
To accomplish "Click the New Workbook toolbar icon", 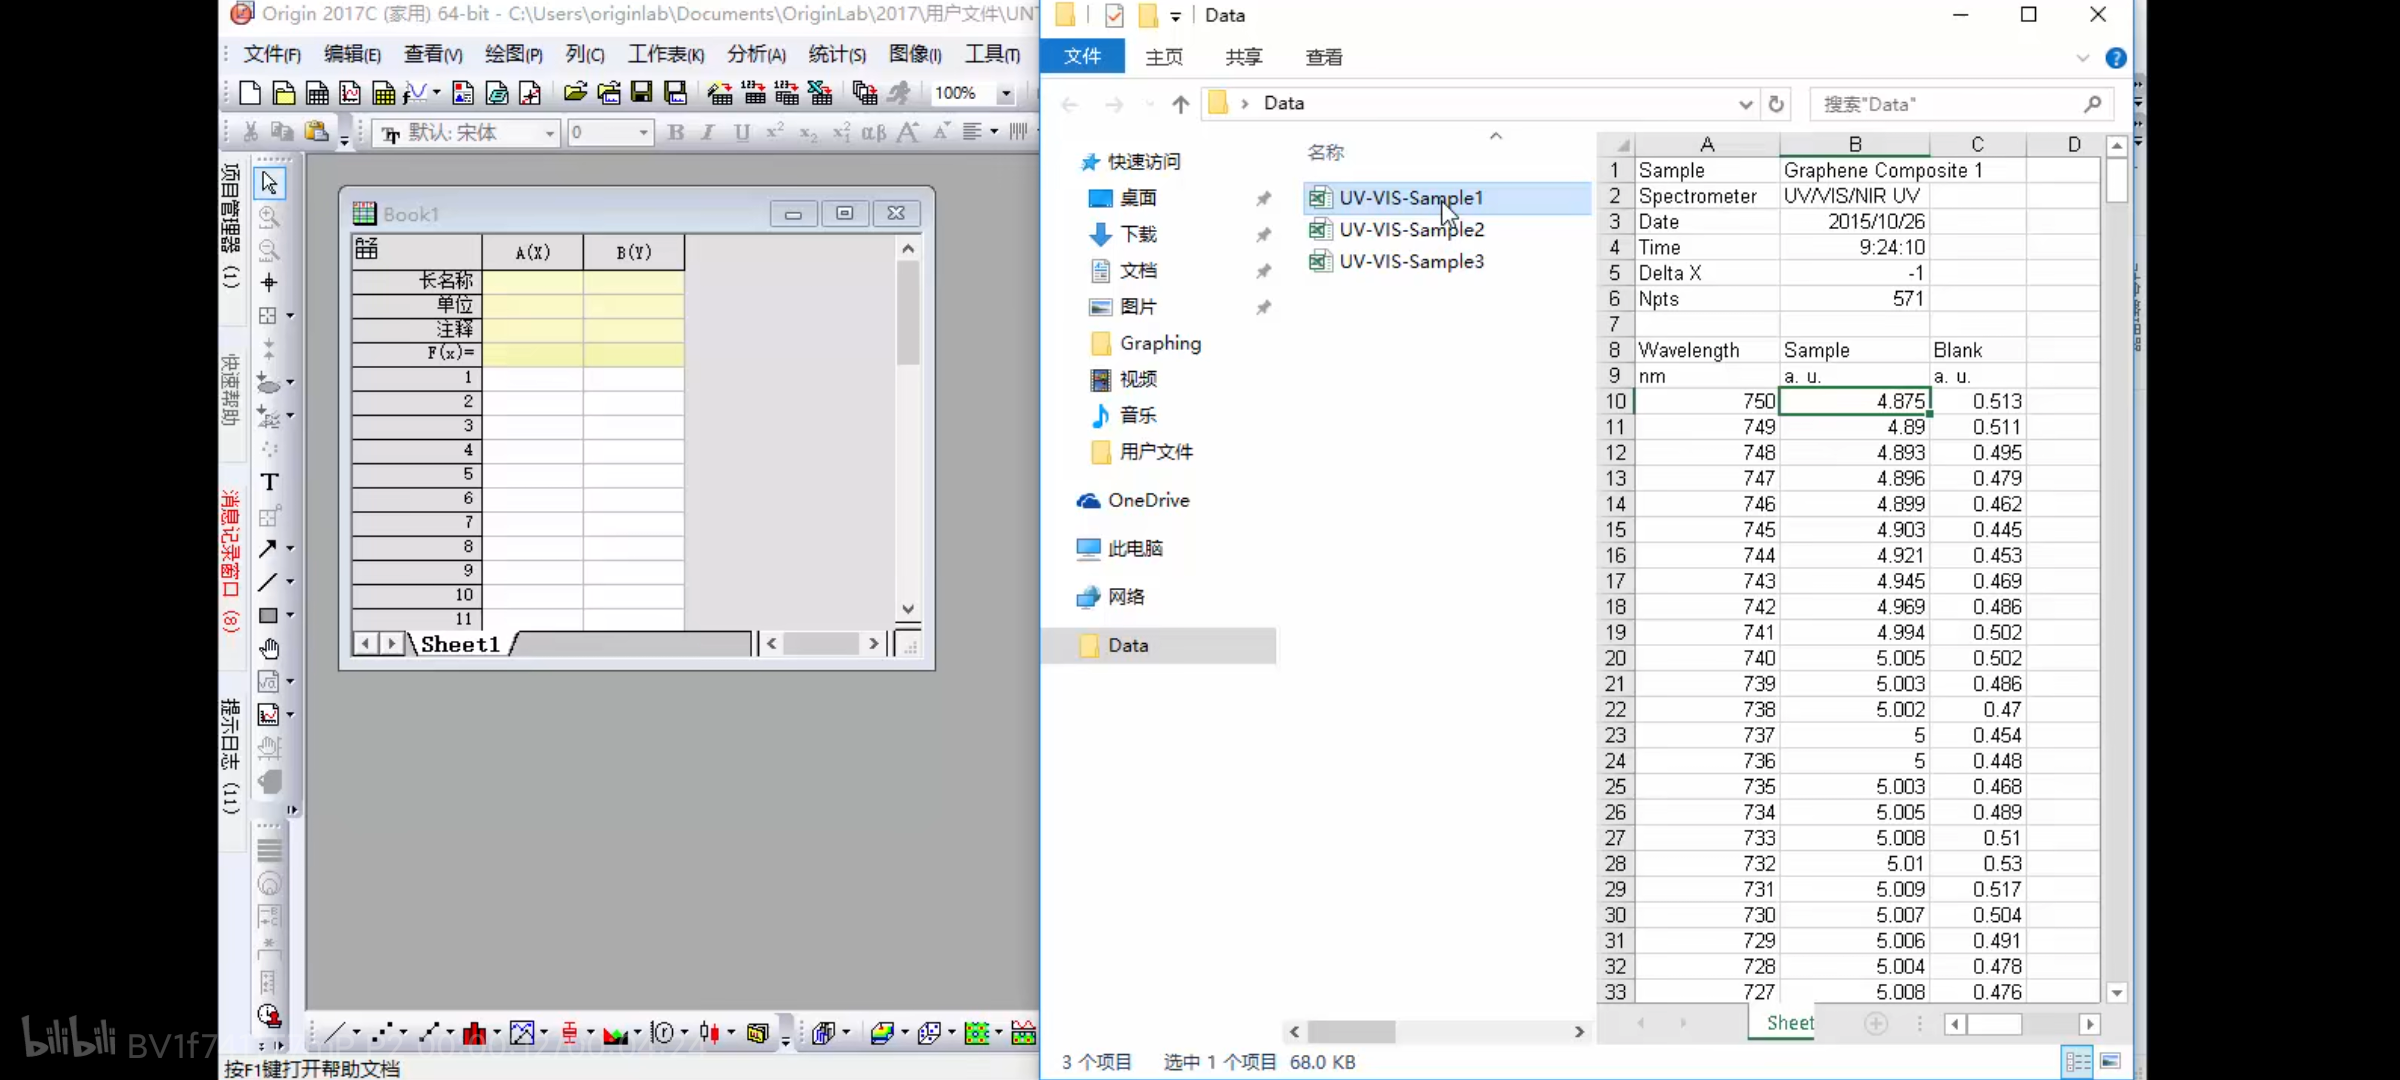I will click(x=317, y=94).
